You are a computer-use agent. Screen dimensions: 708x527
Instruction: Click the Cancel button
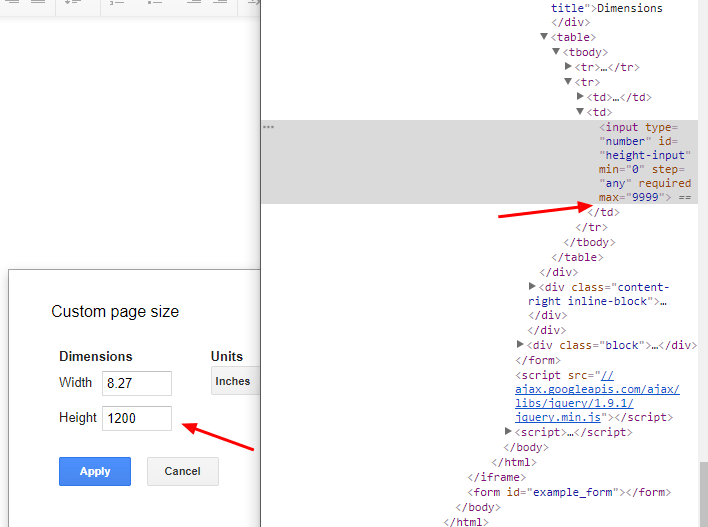182,471
